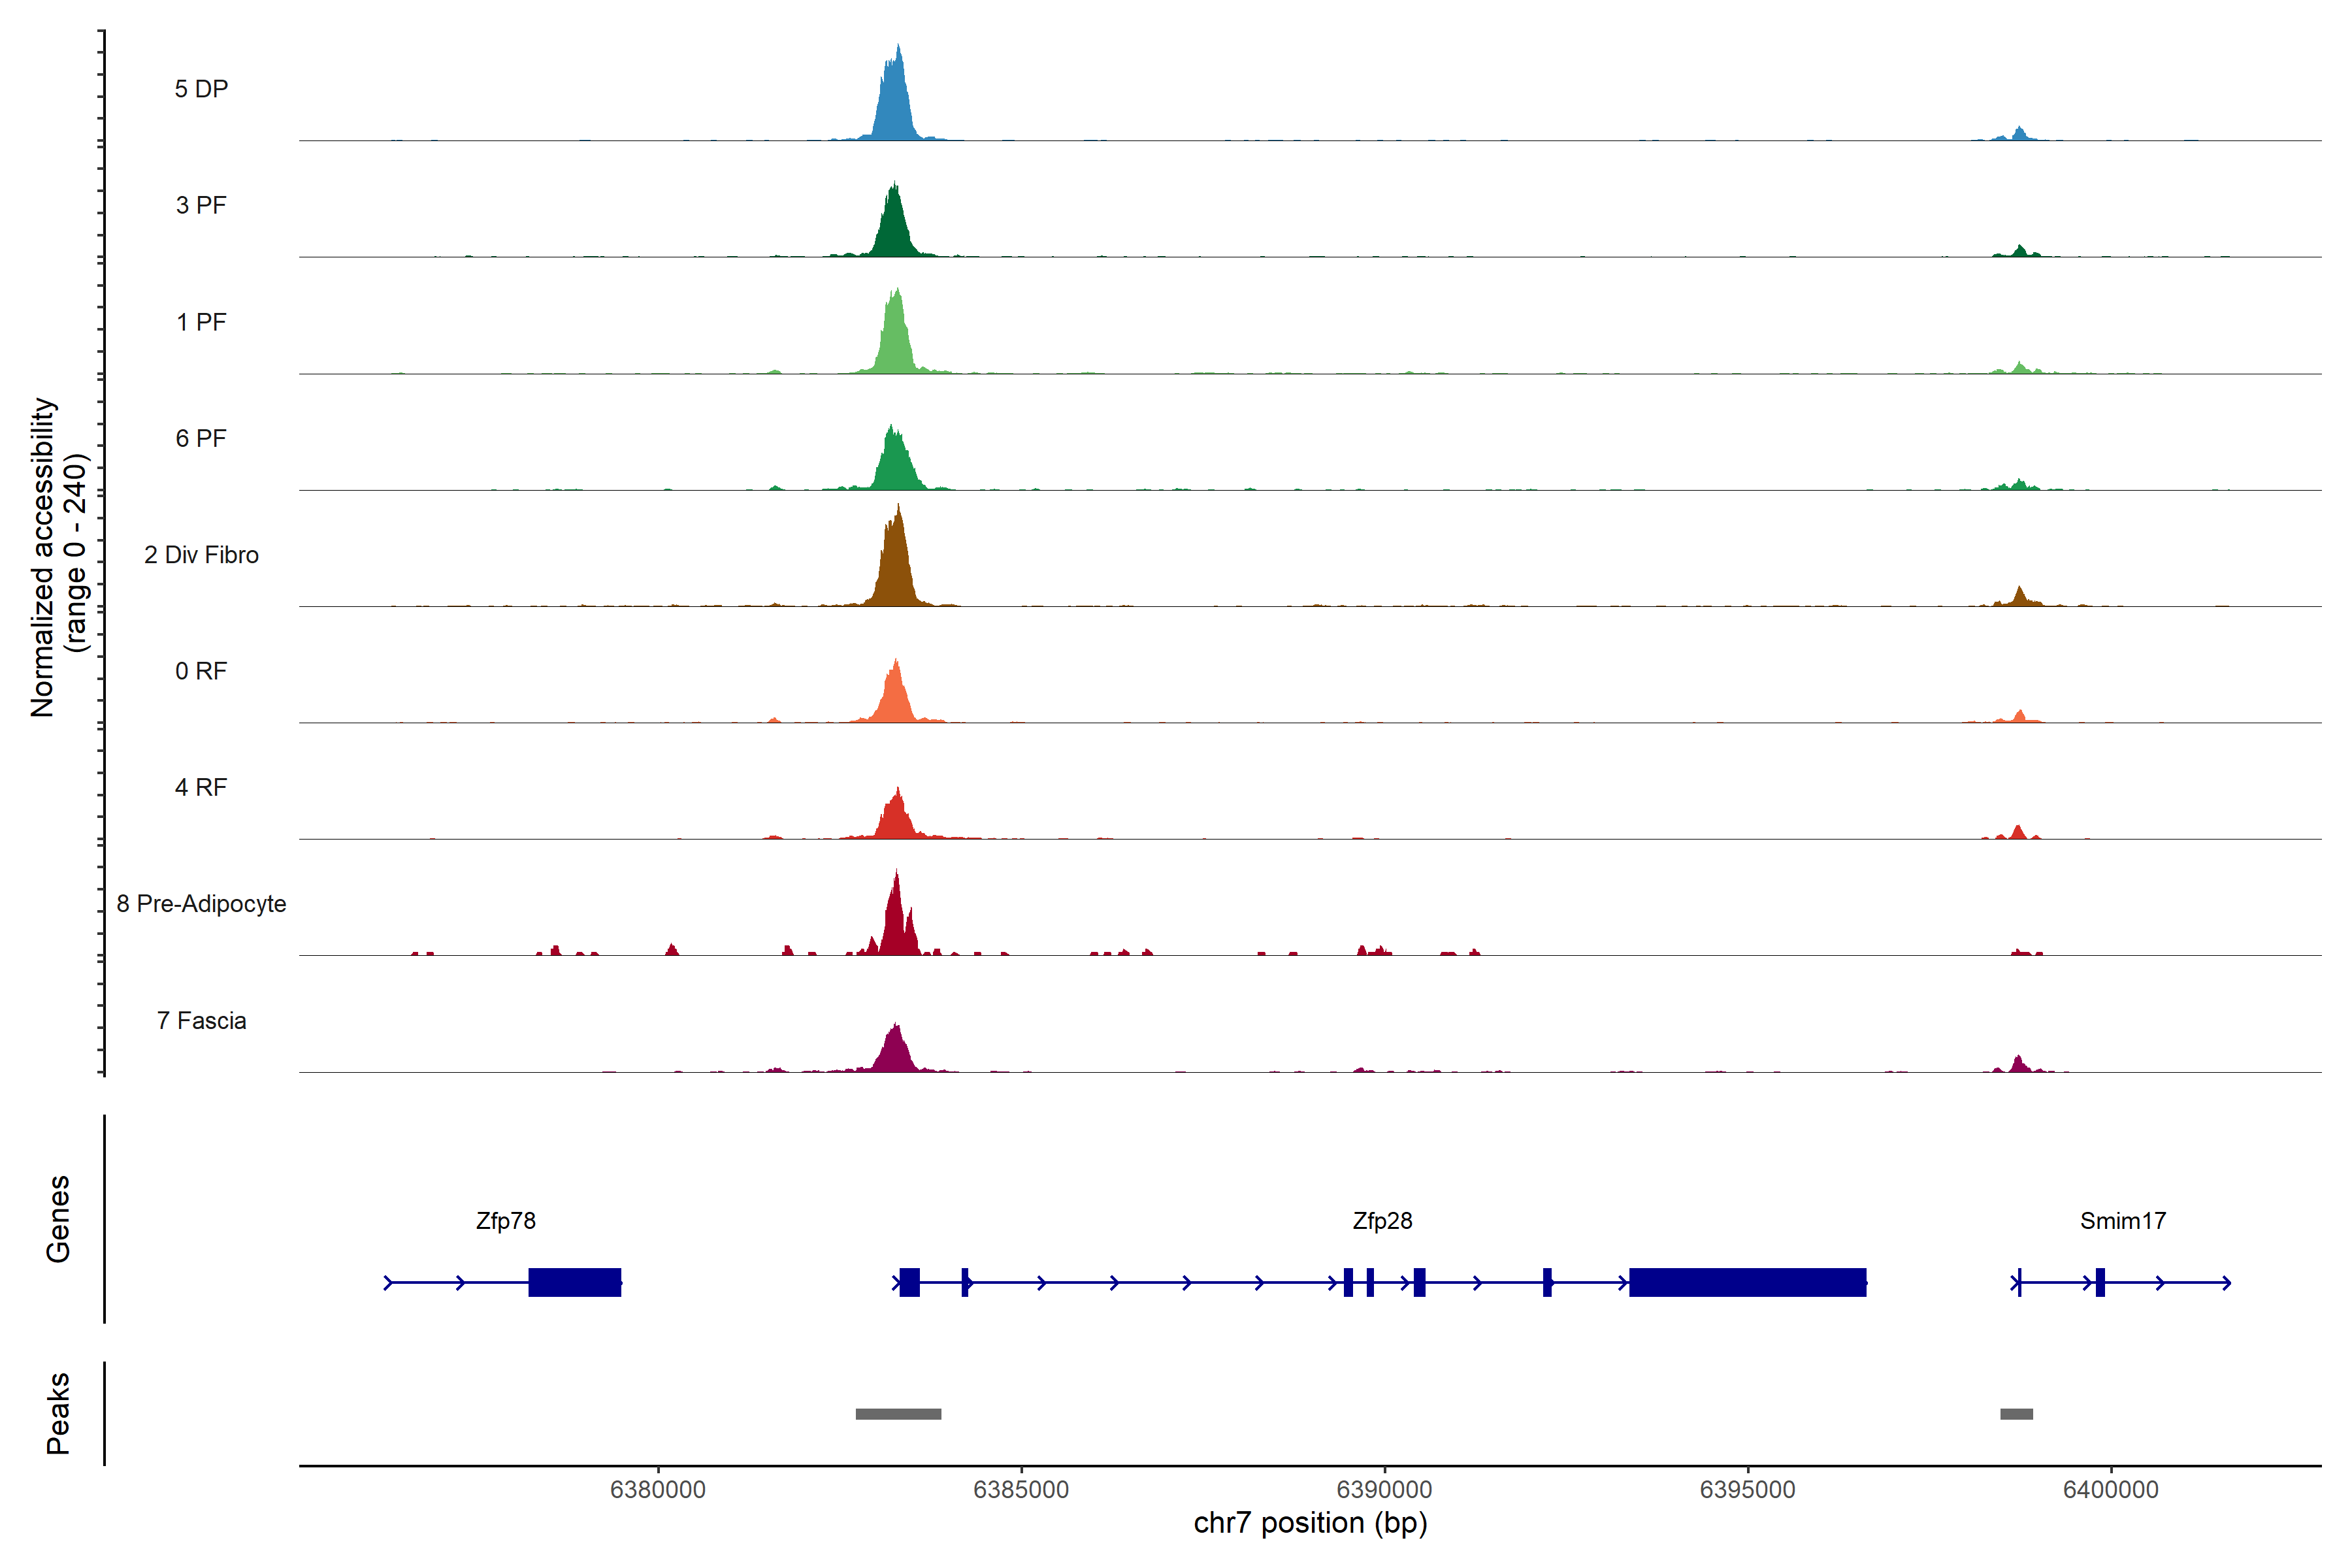Select the 2 Div Fibro label

click(201, 555)
